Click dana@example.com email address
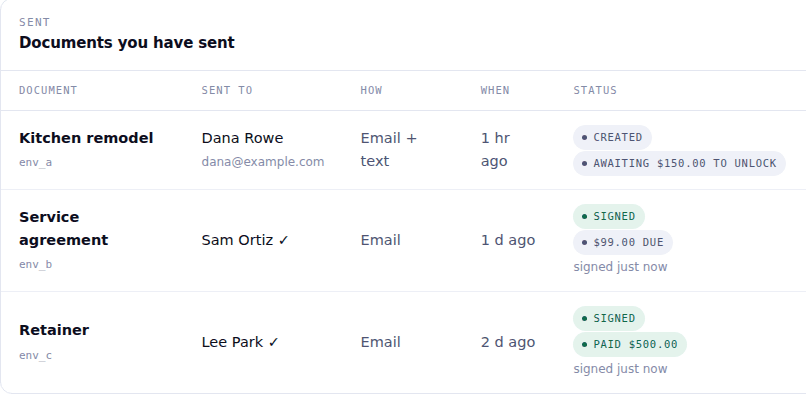 click(x=263, y=162)
